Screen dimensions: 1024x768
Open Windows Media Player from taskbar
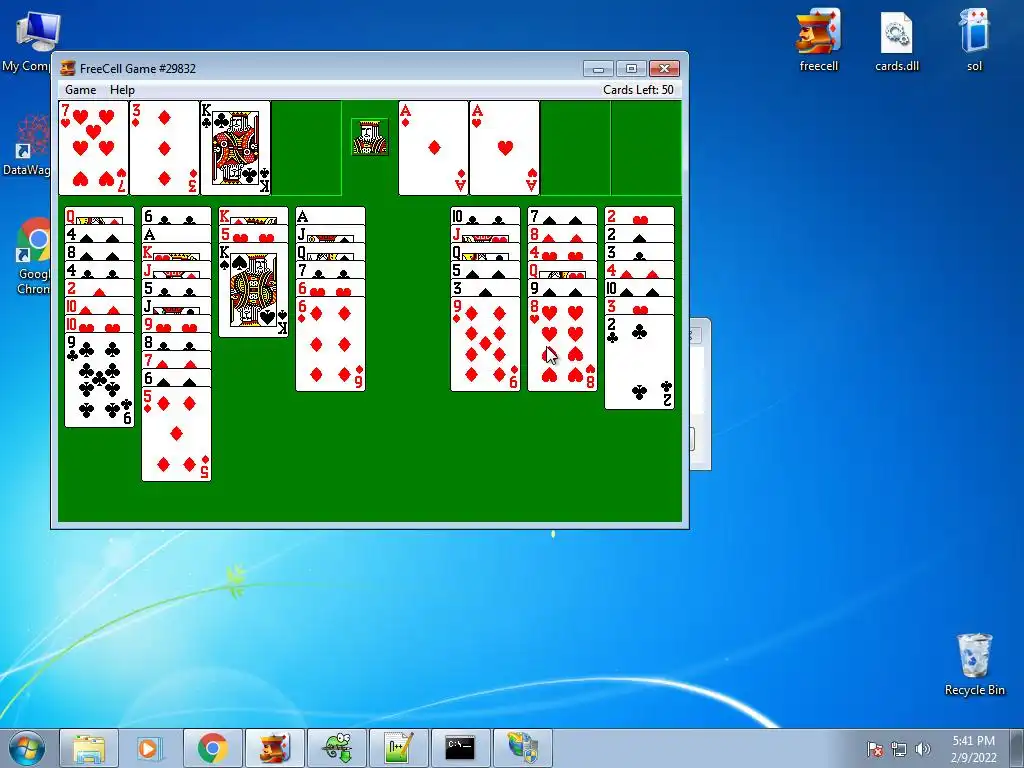click(150, 748)
